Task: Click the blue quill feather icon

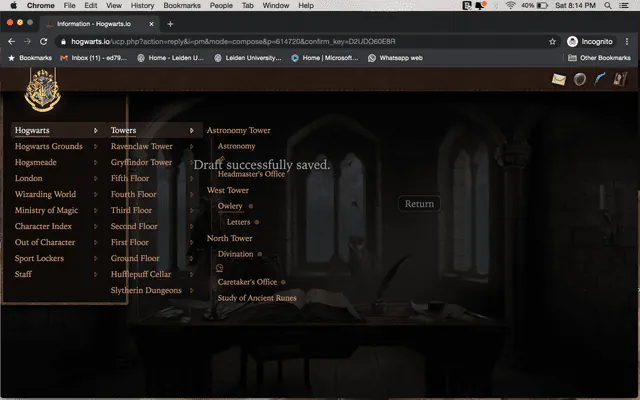Action: click(x=600, y=79)
